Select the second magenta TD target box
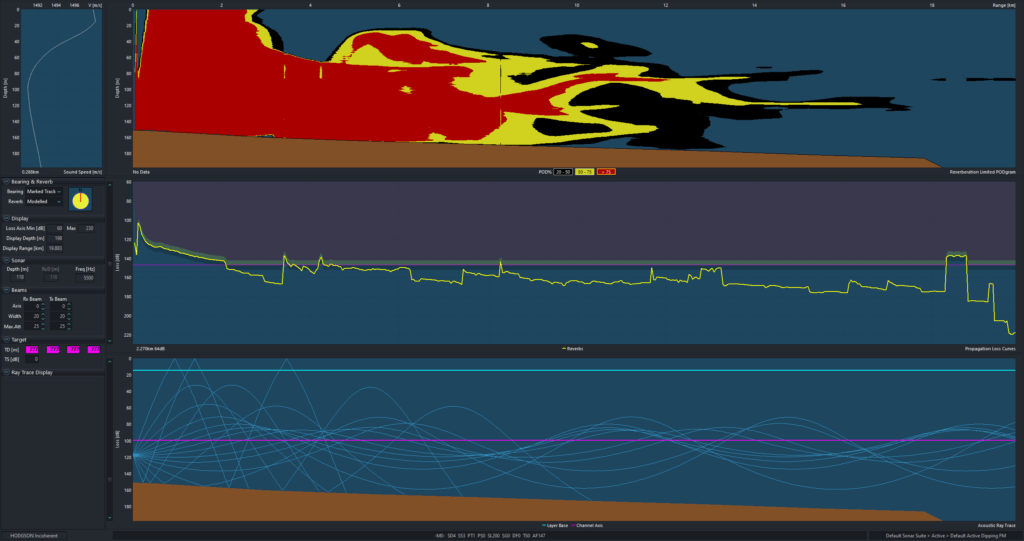Screen dimensions: 1024x541 coord(53,350)
